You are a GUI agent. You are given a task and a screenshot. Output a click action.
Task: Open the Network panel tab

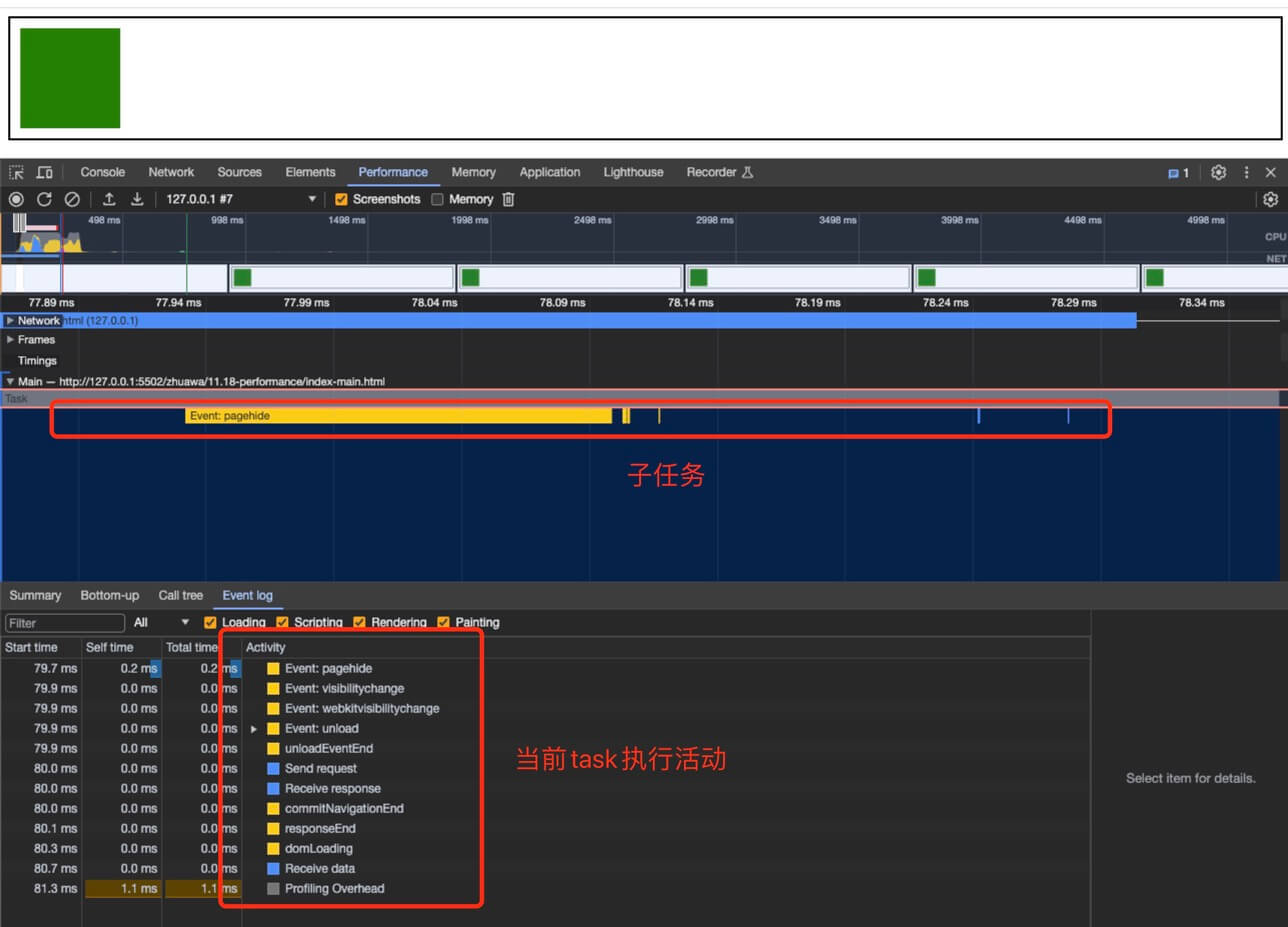pyautogui.click(x=171, y=172)
